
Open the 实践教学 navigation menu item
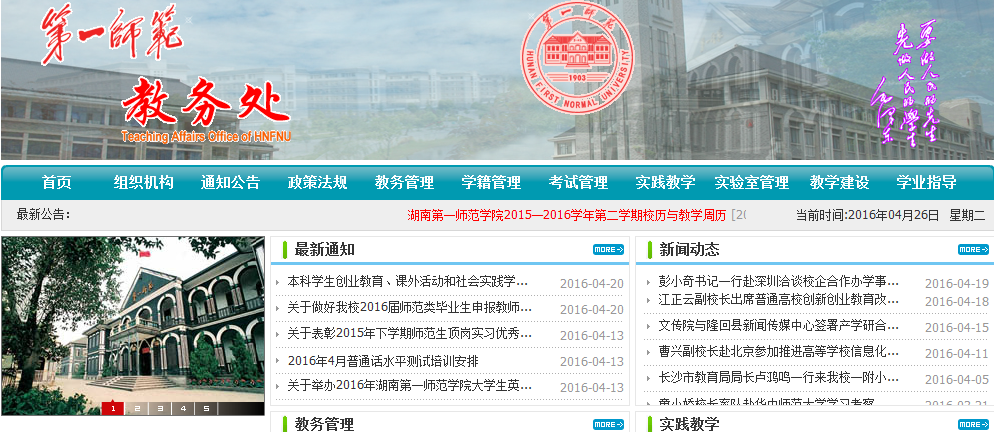(x=665, y=183)
